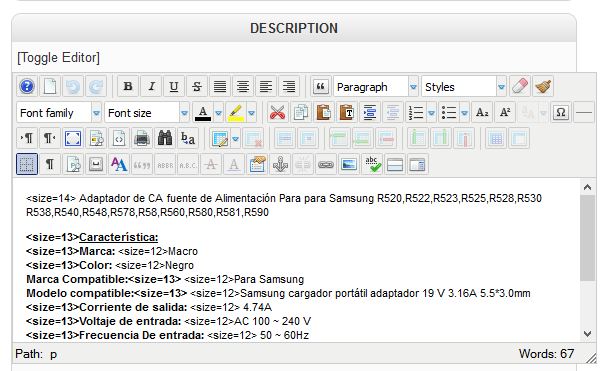
Task: Expand numbered list style arrow
Action: [x=431, y=113]
